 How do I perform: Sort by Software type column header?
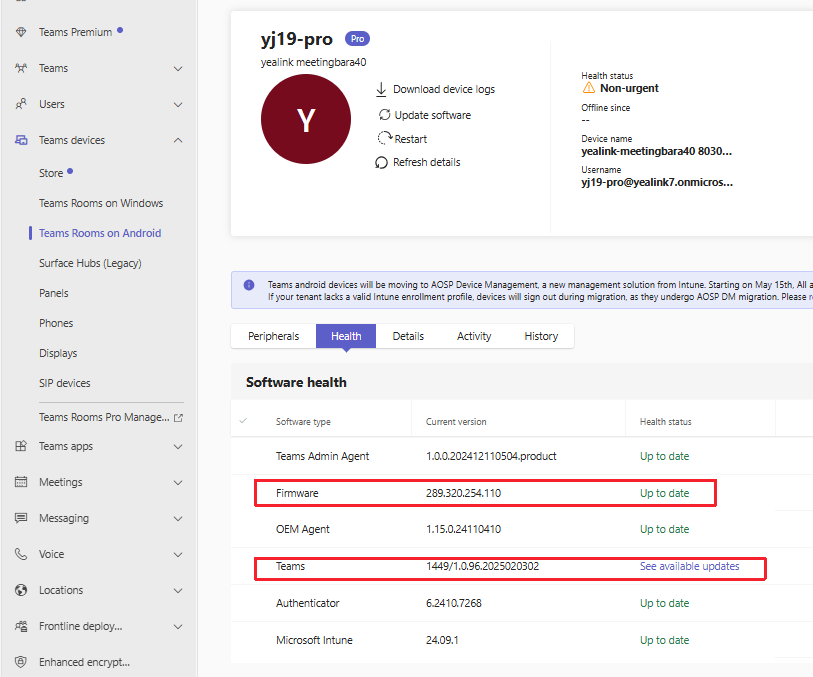point(303,422)
